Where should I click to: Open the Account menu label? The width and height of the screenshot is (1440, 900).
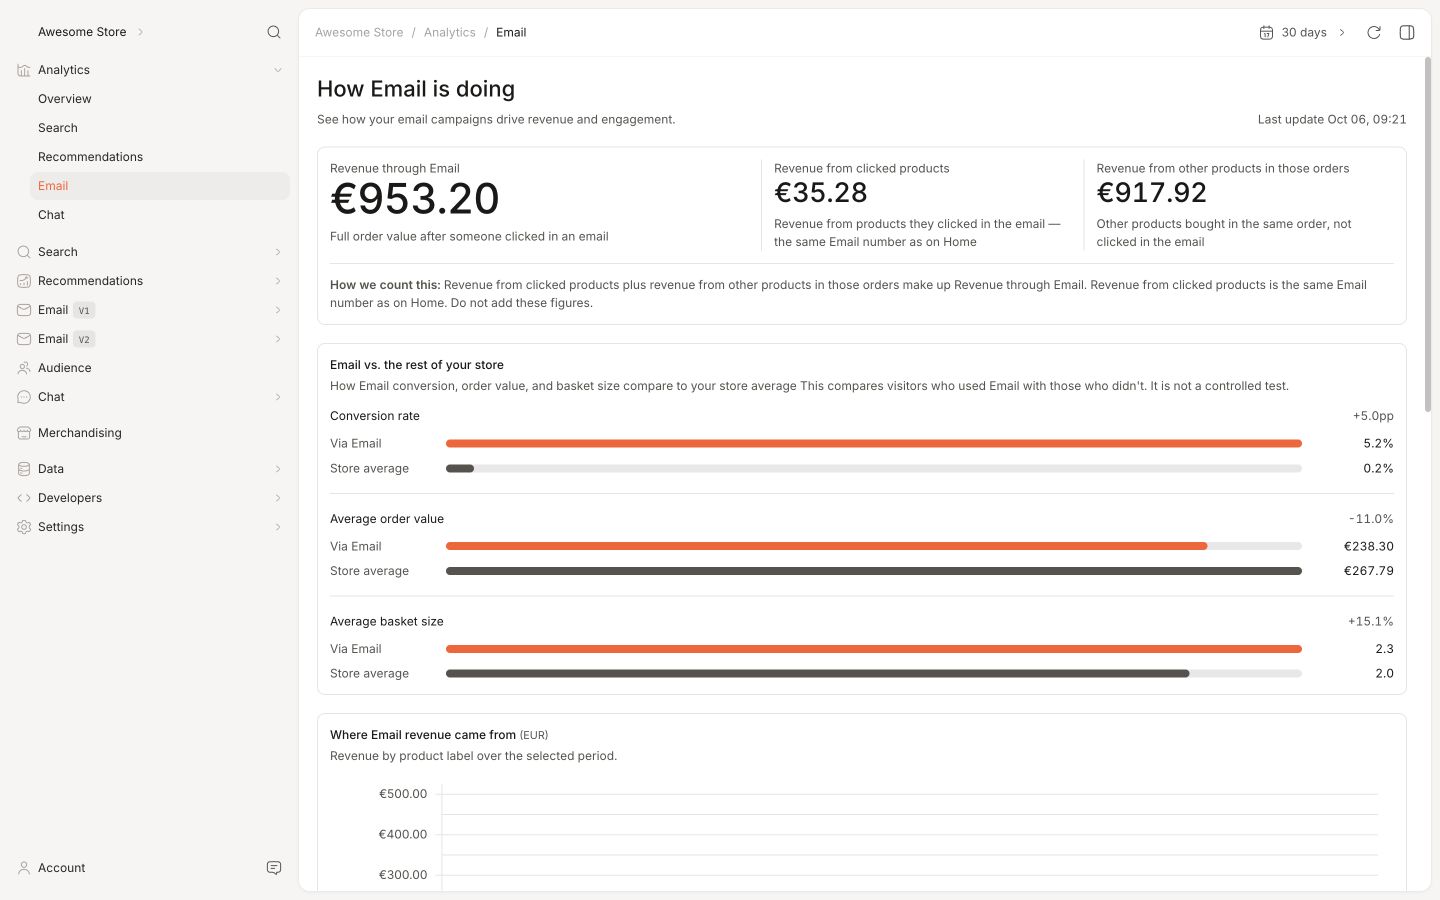coord(62,868)
